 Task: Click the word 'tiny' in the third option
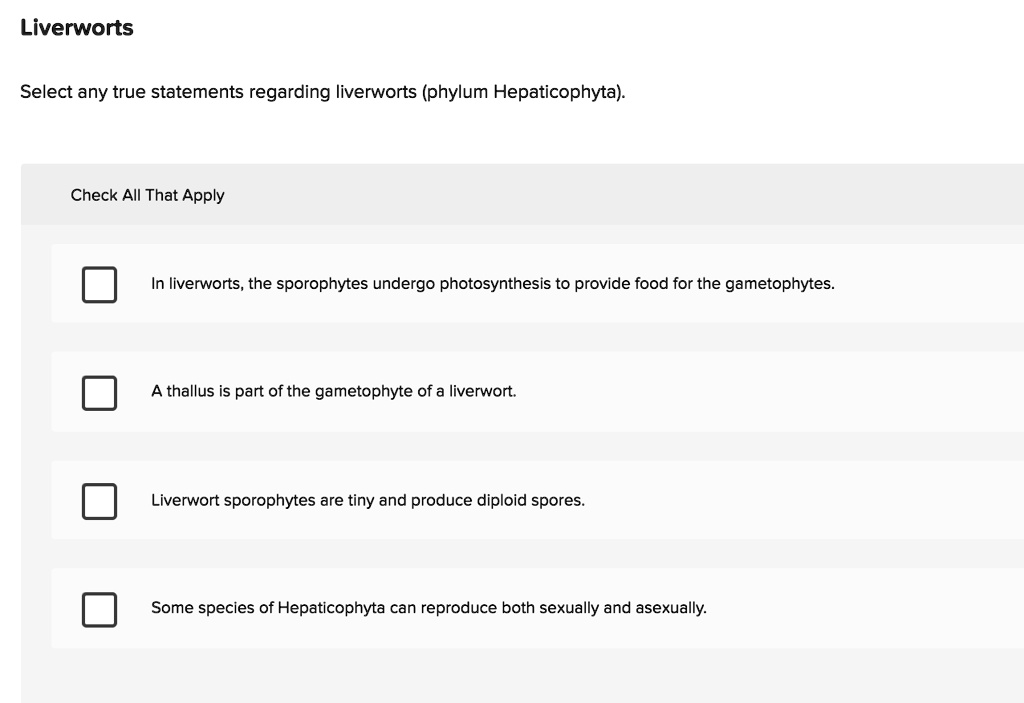[361, 500]
